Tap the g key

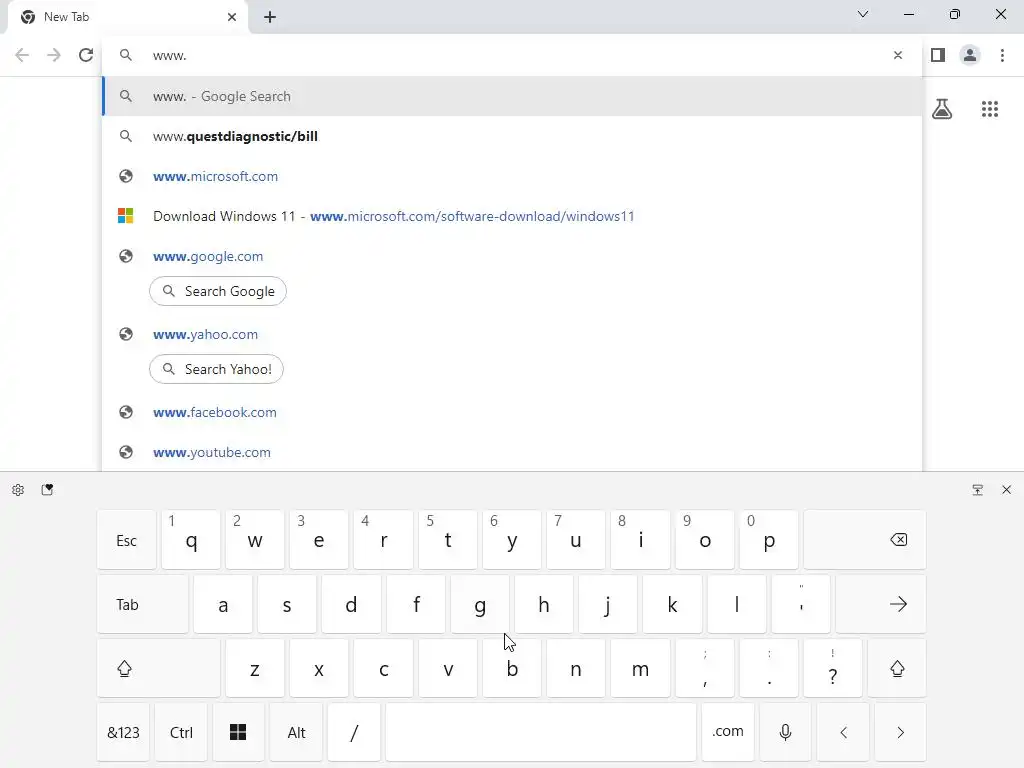tap(479, 604)
